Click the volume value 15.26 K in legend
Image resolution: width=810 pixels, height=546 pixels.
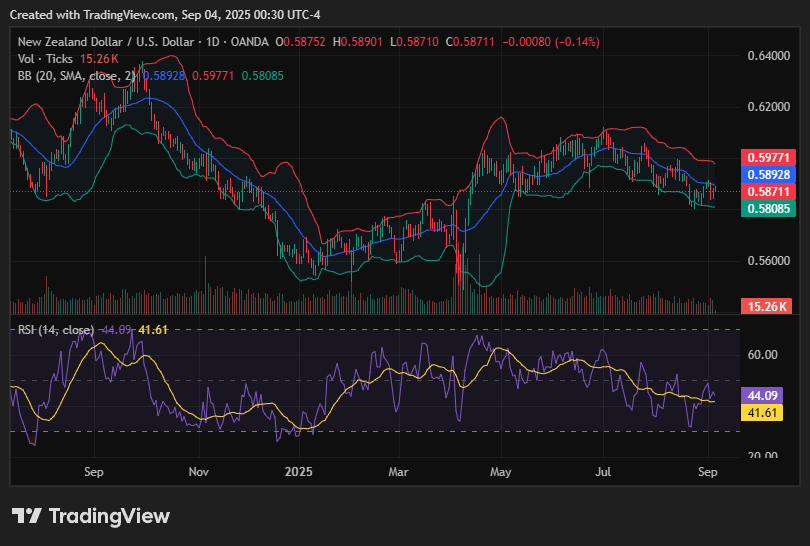[99, 59]
